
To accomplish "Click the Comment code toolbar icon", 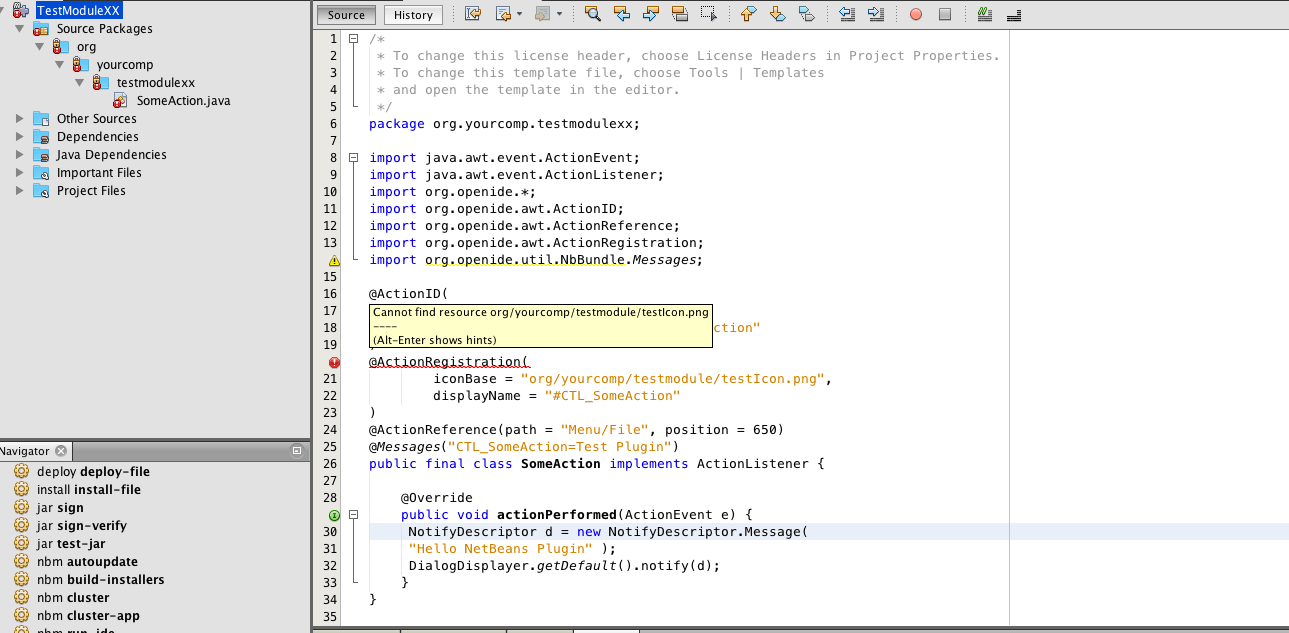I will pos(985,14).
